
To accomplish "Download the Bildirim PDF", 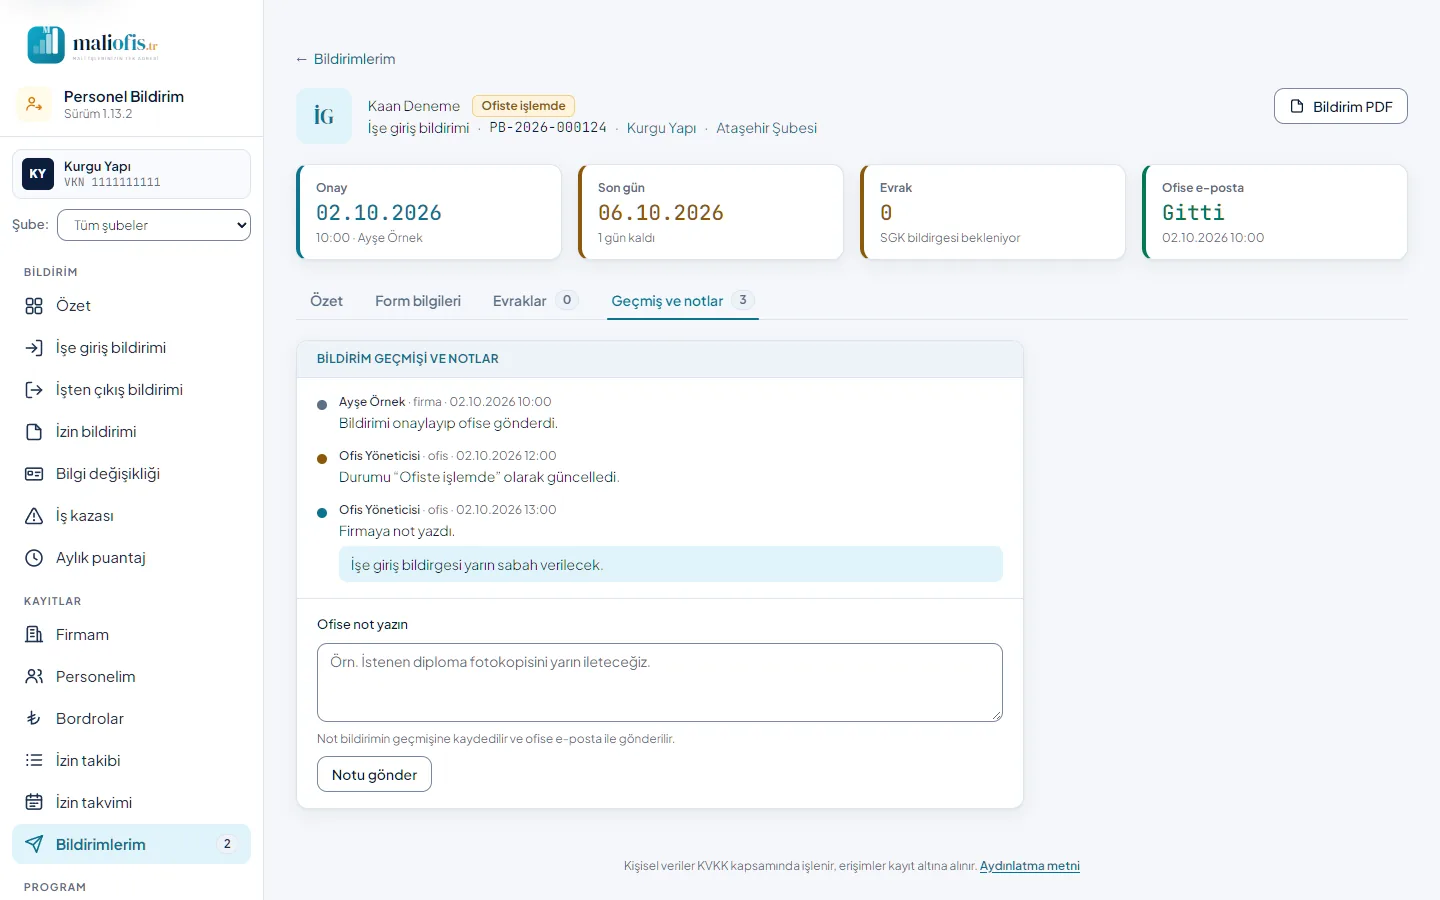I will tap(1341, 107).
